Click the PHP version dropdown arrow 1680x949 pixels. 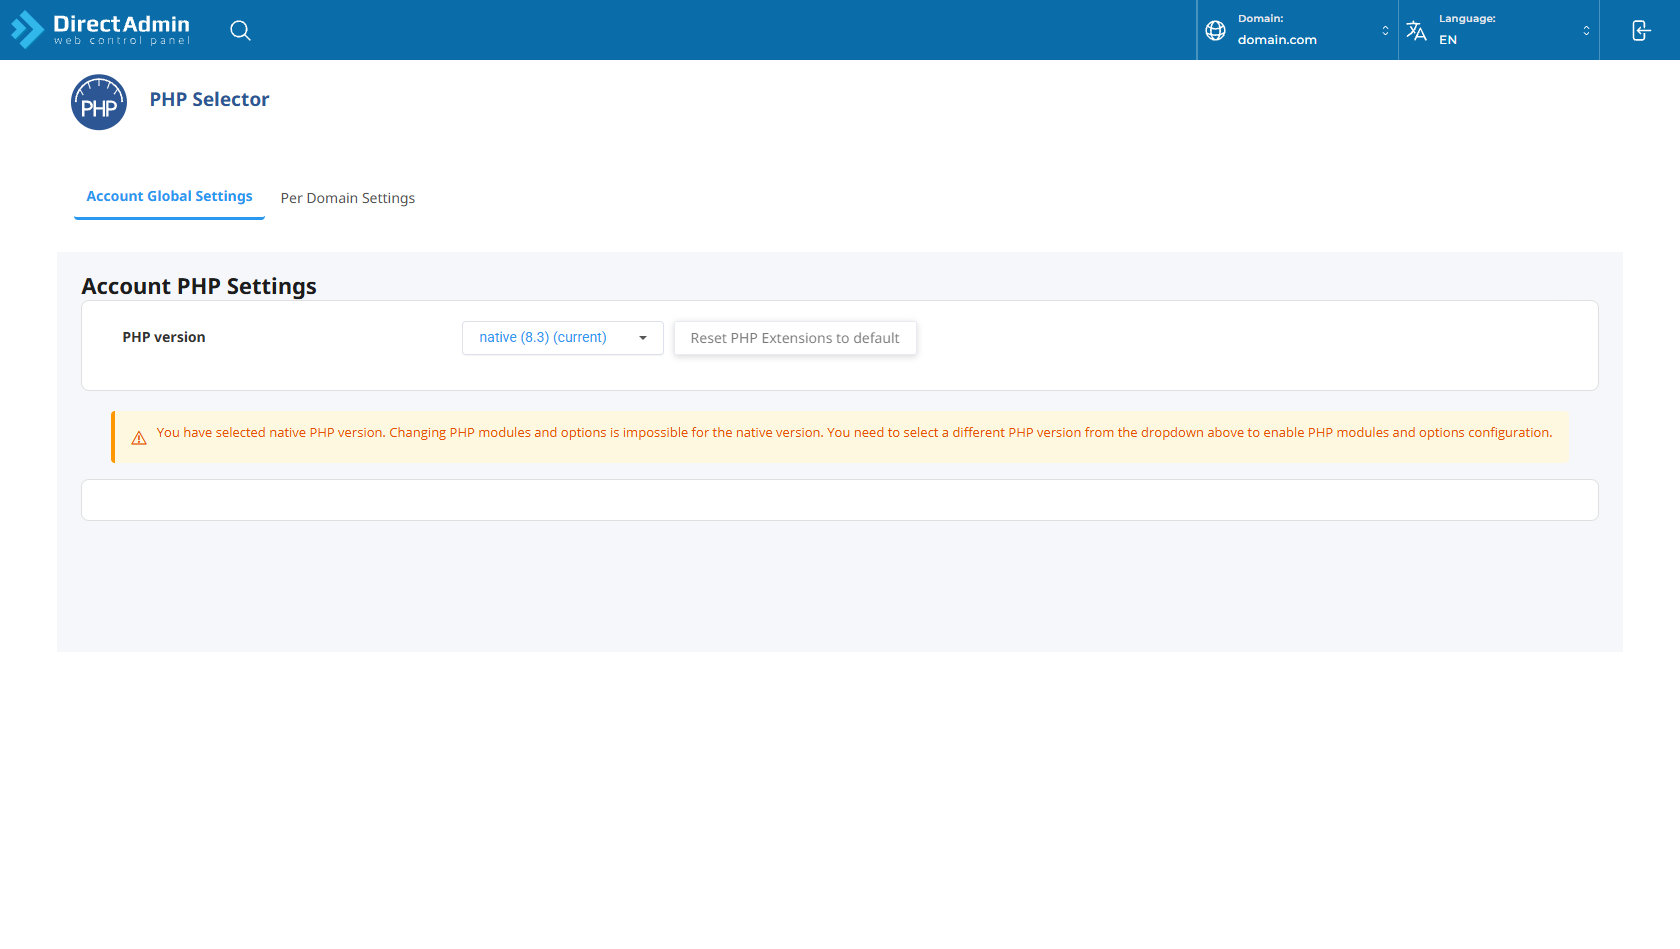(643, 338)
